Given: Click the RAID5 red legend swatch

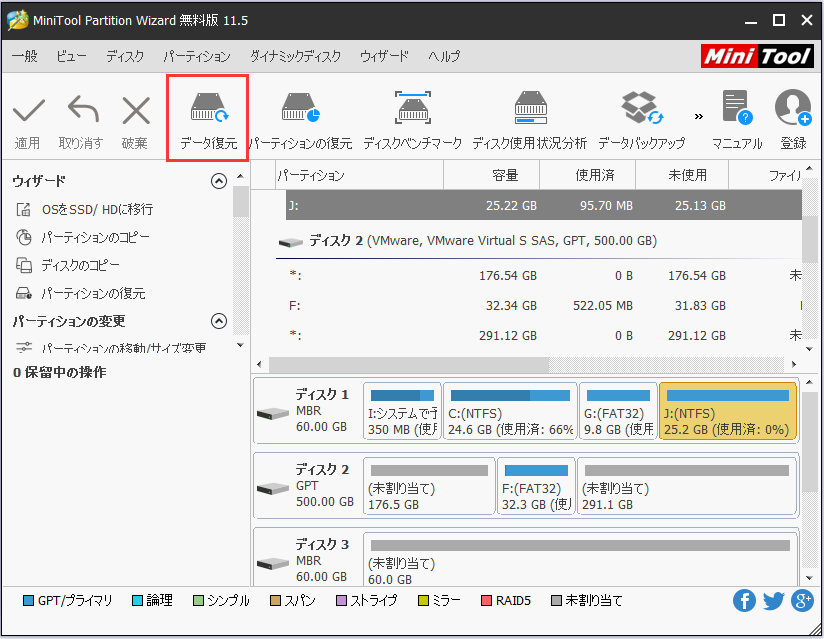Looking at the screenshot, I should [487, 601].
